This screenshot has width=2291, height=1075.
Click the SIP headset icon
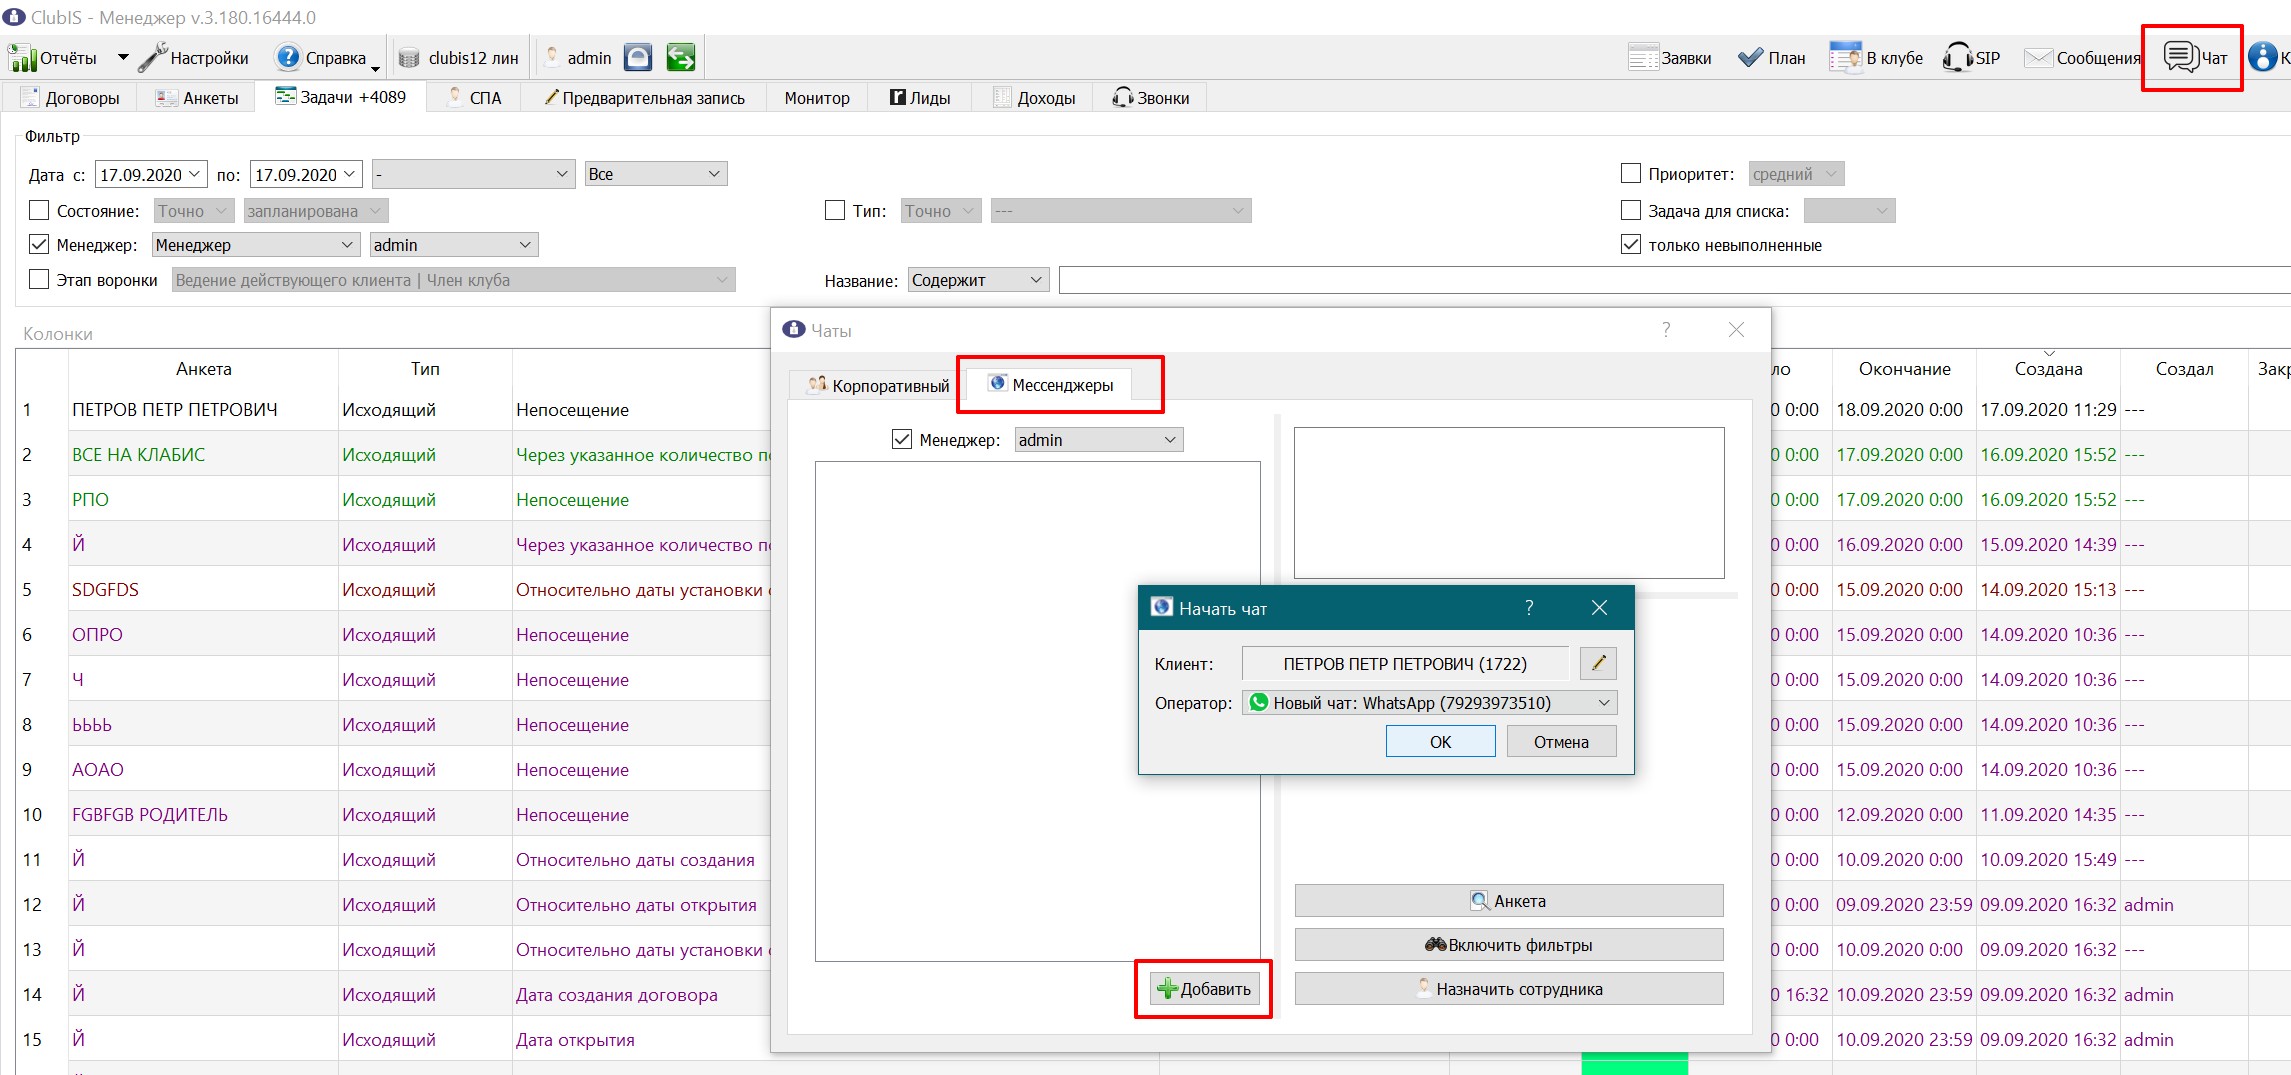tap(1956, 57)
